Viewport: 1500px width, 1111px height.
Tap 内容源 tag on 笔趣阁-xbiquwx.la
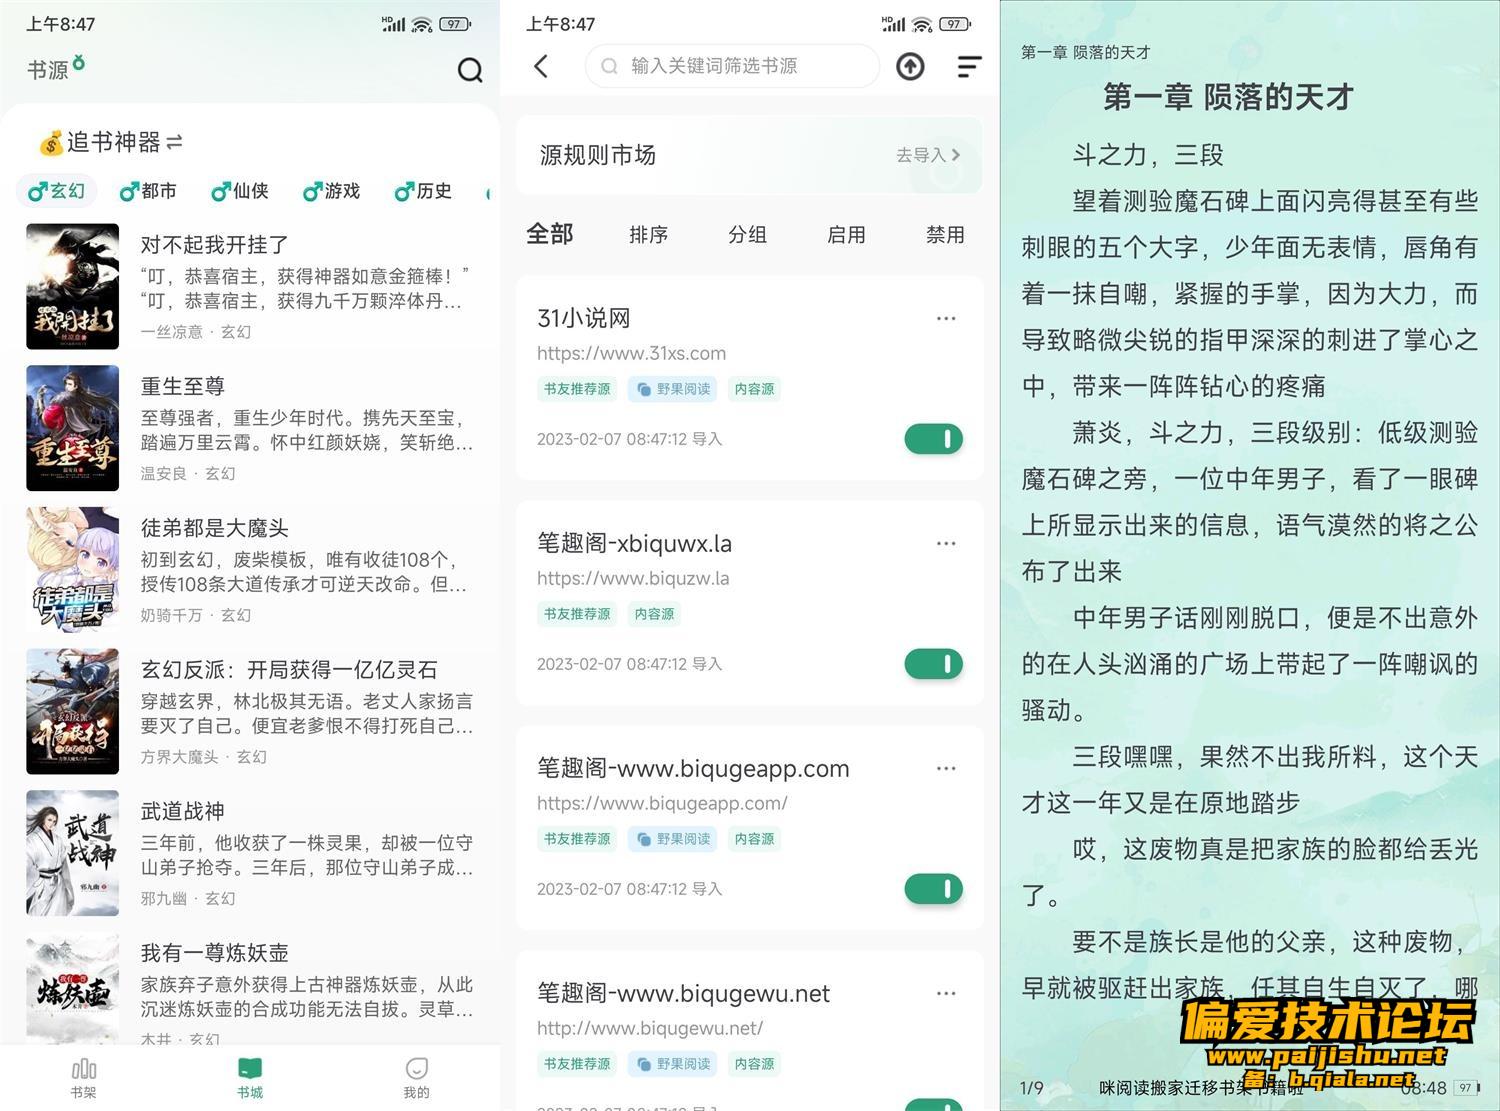pyautogui.click(x=654, y=614)
